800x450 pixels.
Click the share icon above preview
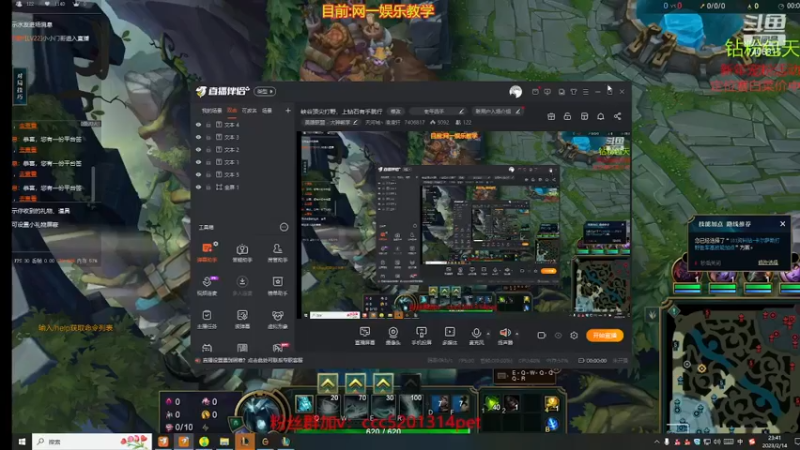click(x=617, y=116)
